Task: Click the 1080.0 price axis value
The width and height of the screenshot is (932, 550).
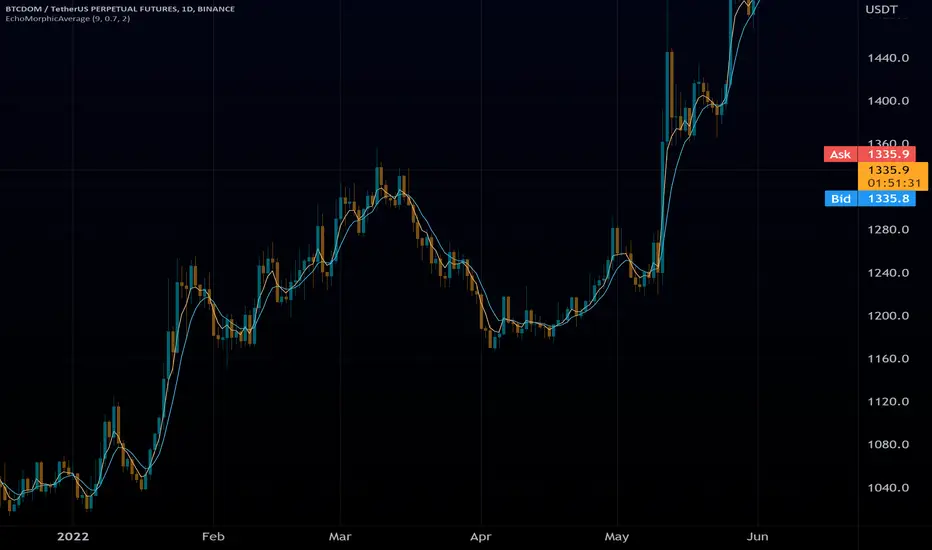Action: pyautogui.click(x=888, y=445)
